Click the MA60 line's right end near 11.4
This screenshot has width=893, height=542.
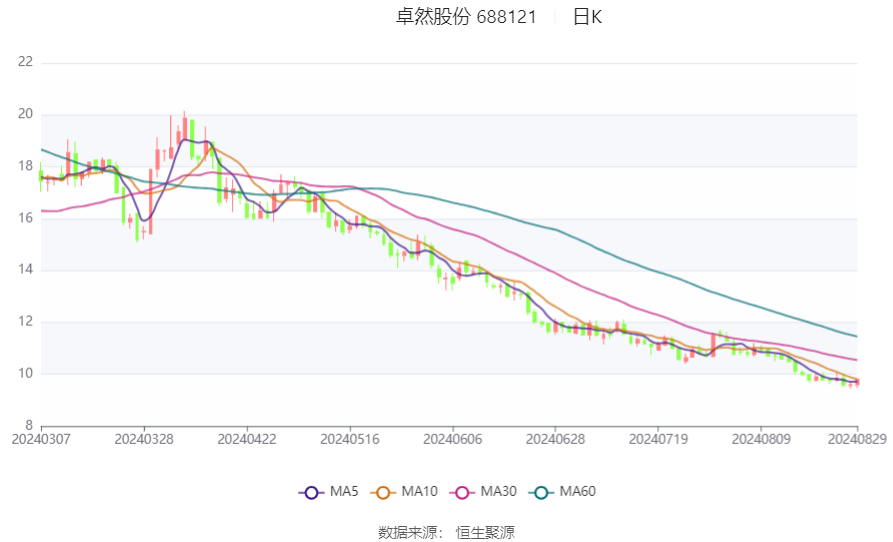(x=855, y=336)
